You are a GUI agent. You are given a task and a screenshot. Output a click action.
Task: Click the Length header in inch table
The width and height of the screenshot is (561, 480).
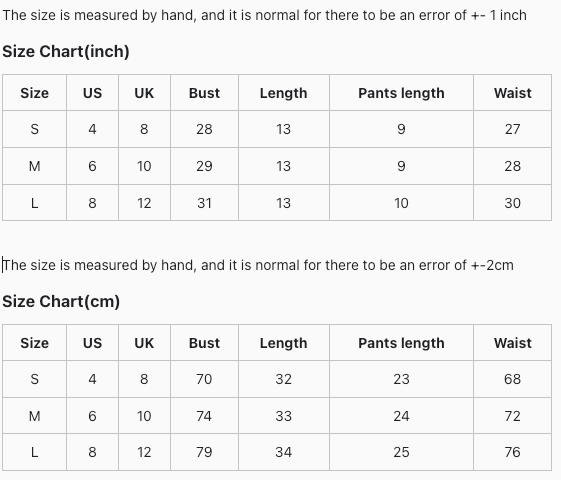(283, 93)
